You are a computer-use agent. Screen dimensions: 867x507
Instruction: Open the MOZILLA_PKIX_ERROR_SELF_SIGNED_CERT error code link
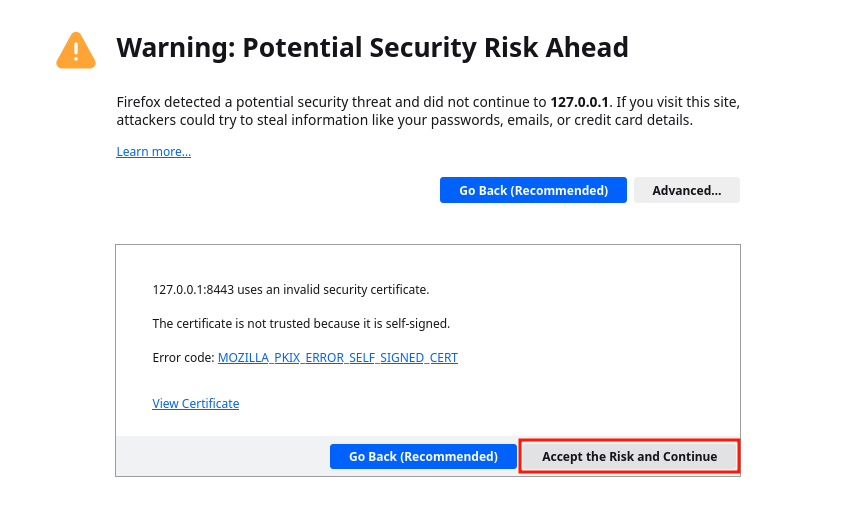[338, 358]
